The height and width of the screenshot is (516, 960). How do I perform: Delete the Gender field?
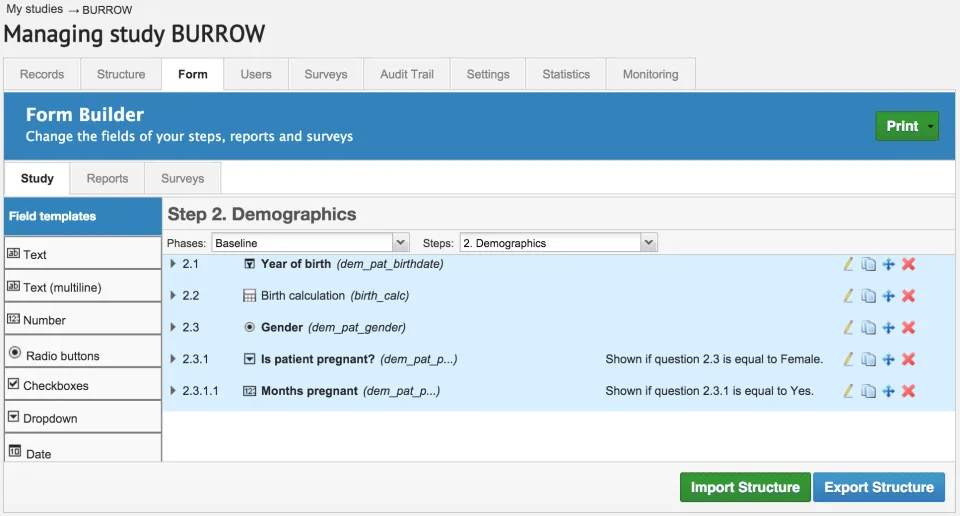click(909, 327)
